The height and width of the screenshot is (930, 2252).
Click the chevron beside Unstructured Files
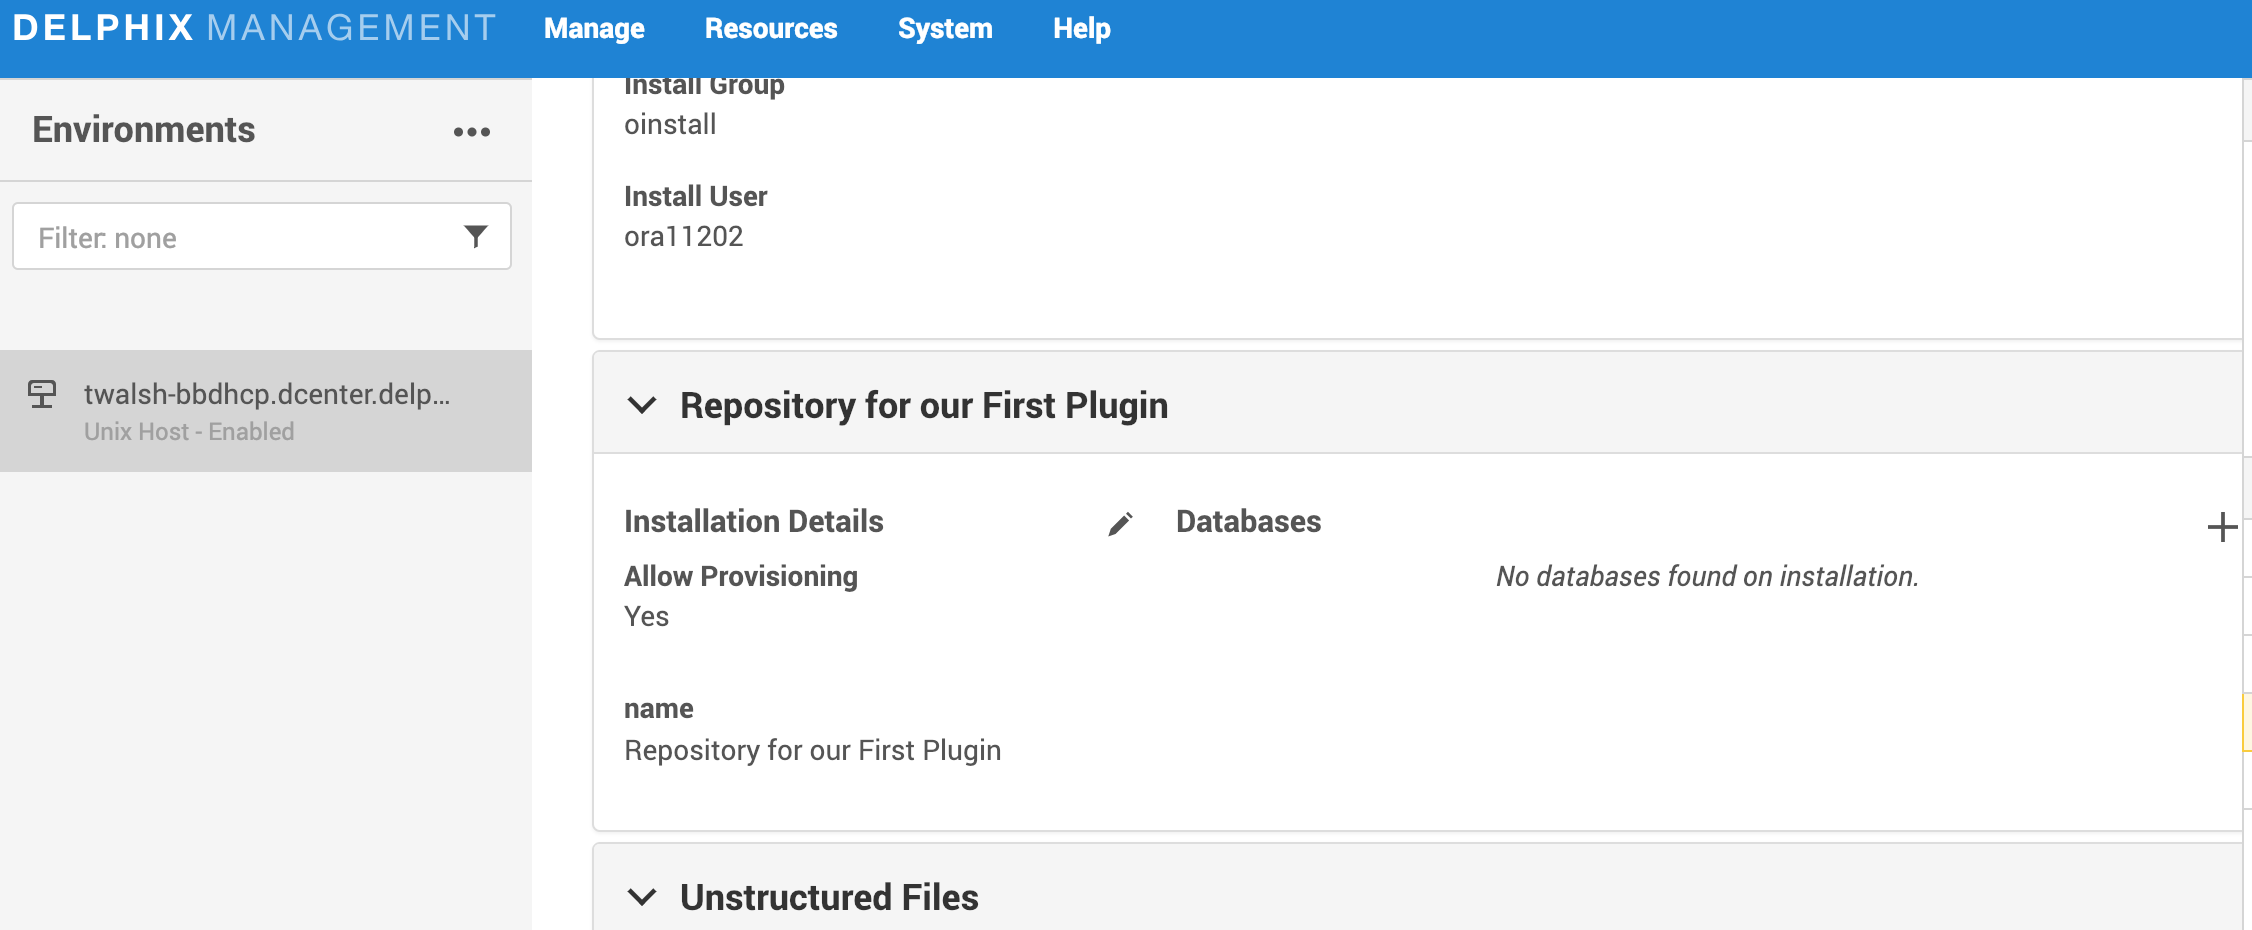click(x=642, y=897)
